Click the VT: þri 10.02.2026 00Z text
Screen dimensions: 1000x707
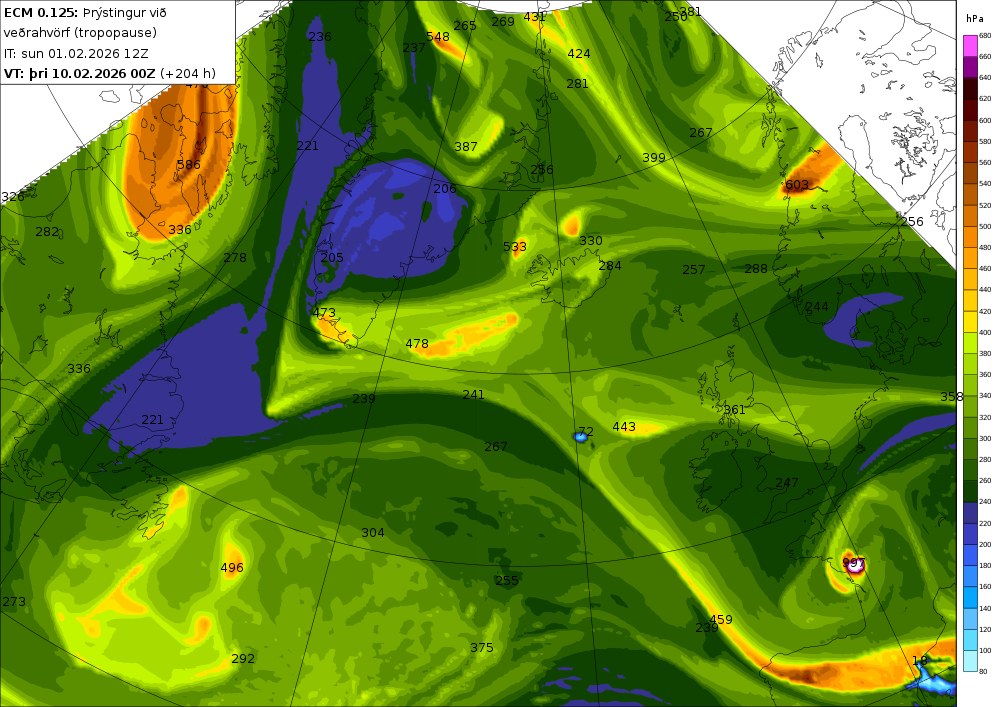pyautogui.click(x=80, y=73)
